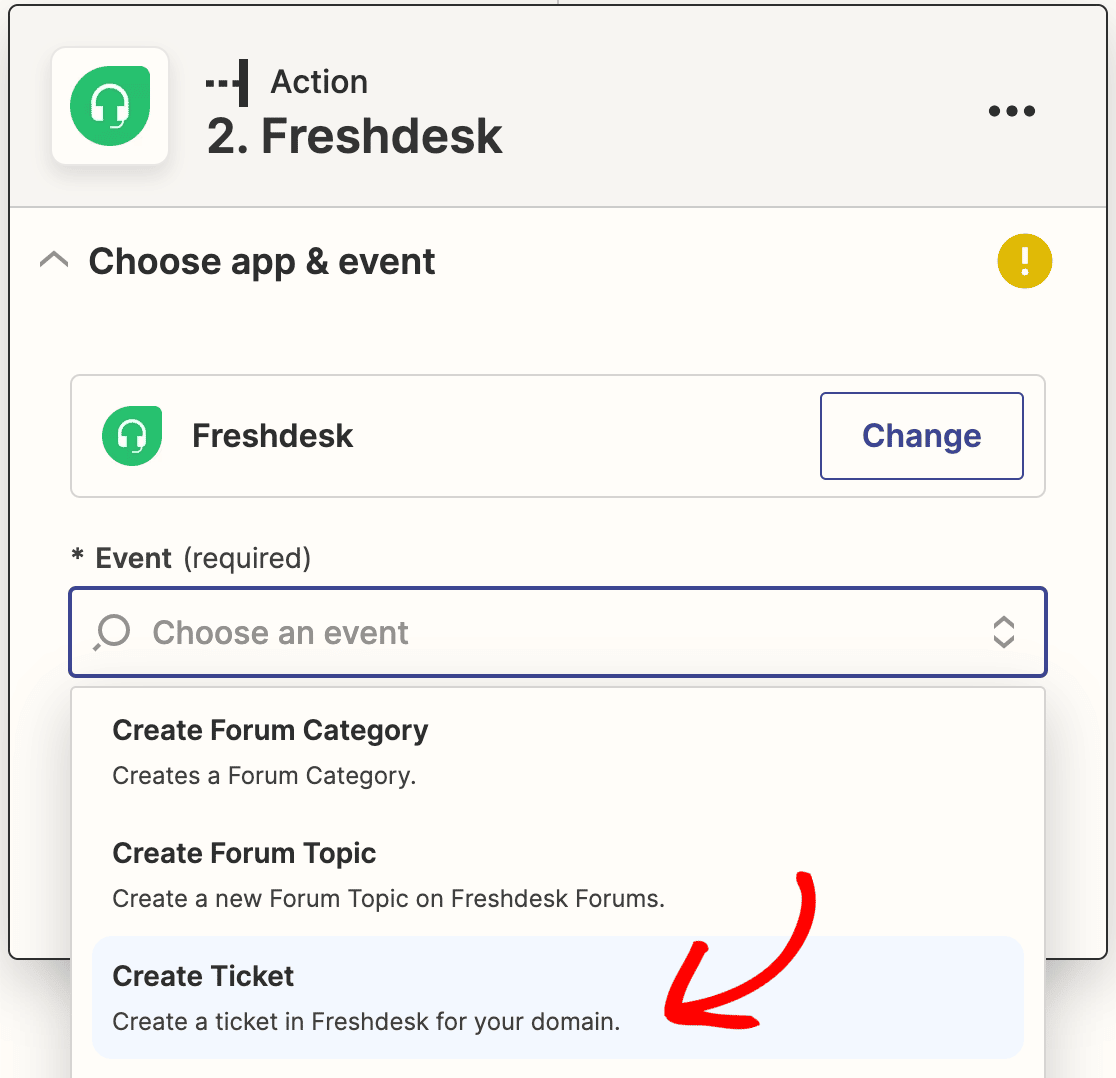The height and width of the screenshot is (1078, 1116).
Task: Click the yellow warning exclamation badge
Action: [1024, 261]
